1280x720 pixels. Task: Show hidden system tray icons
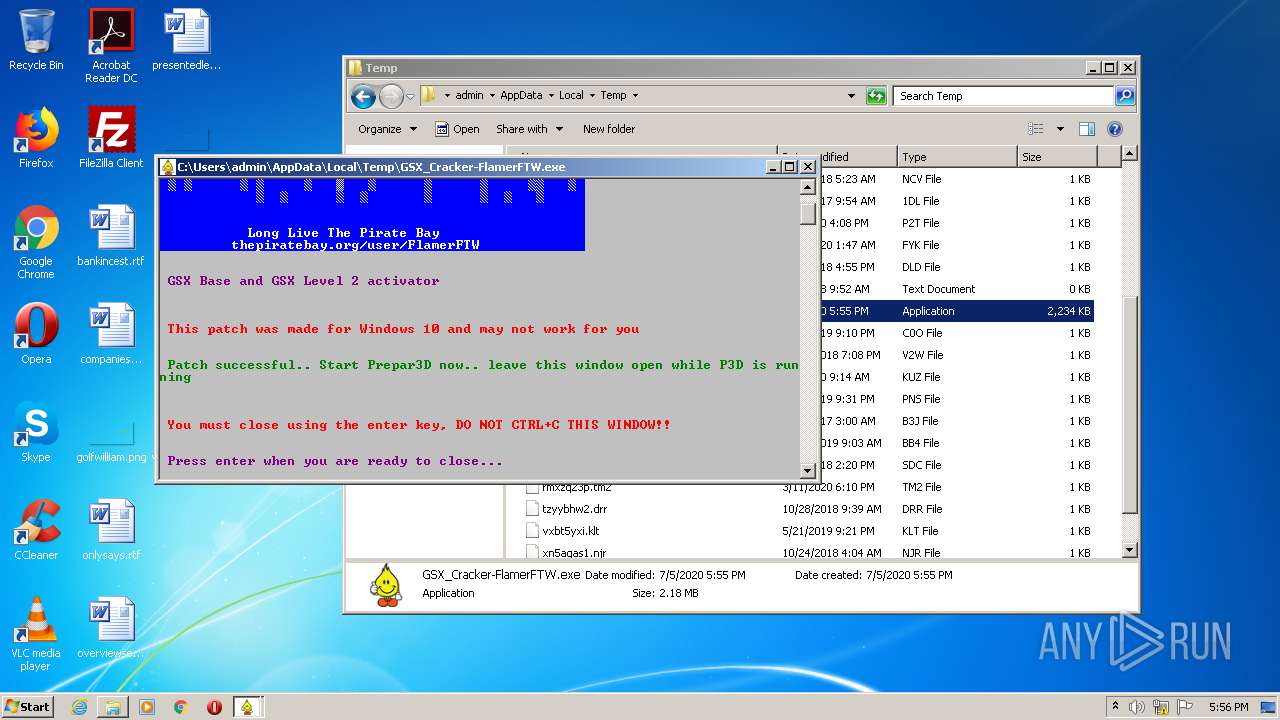coord(1115,707)
